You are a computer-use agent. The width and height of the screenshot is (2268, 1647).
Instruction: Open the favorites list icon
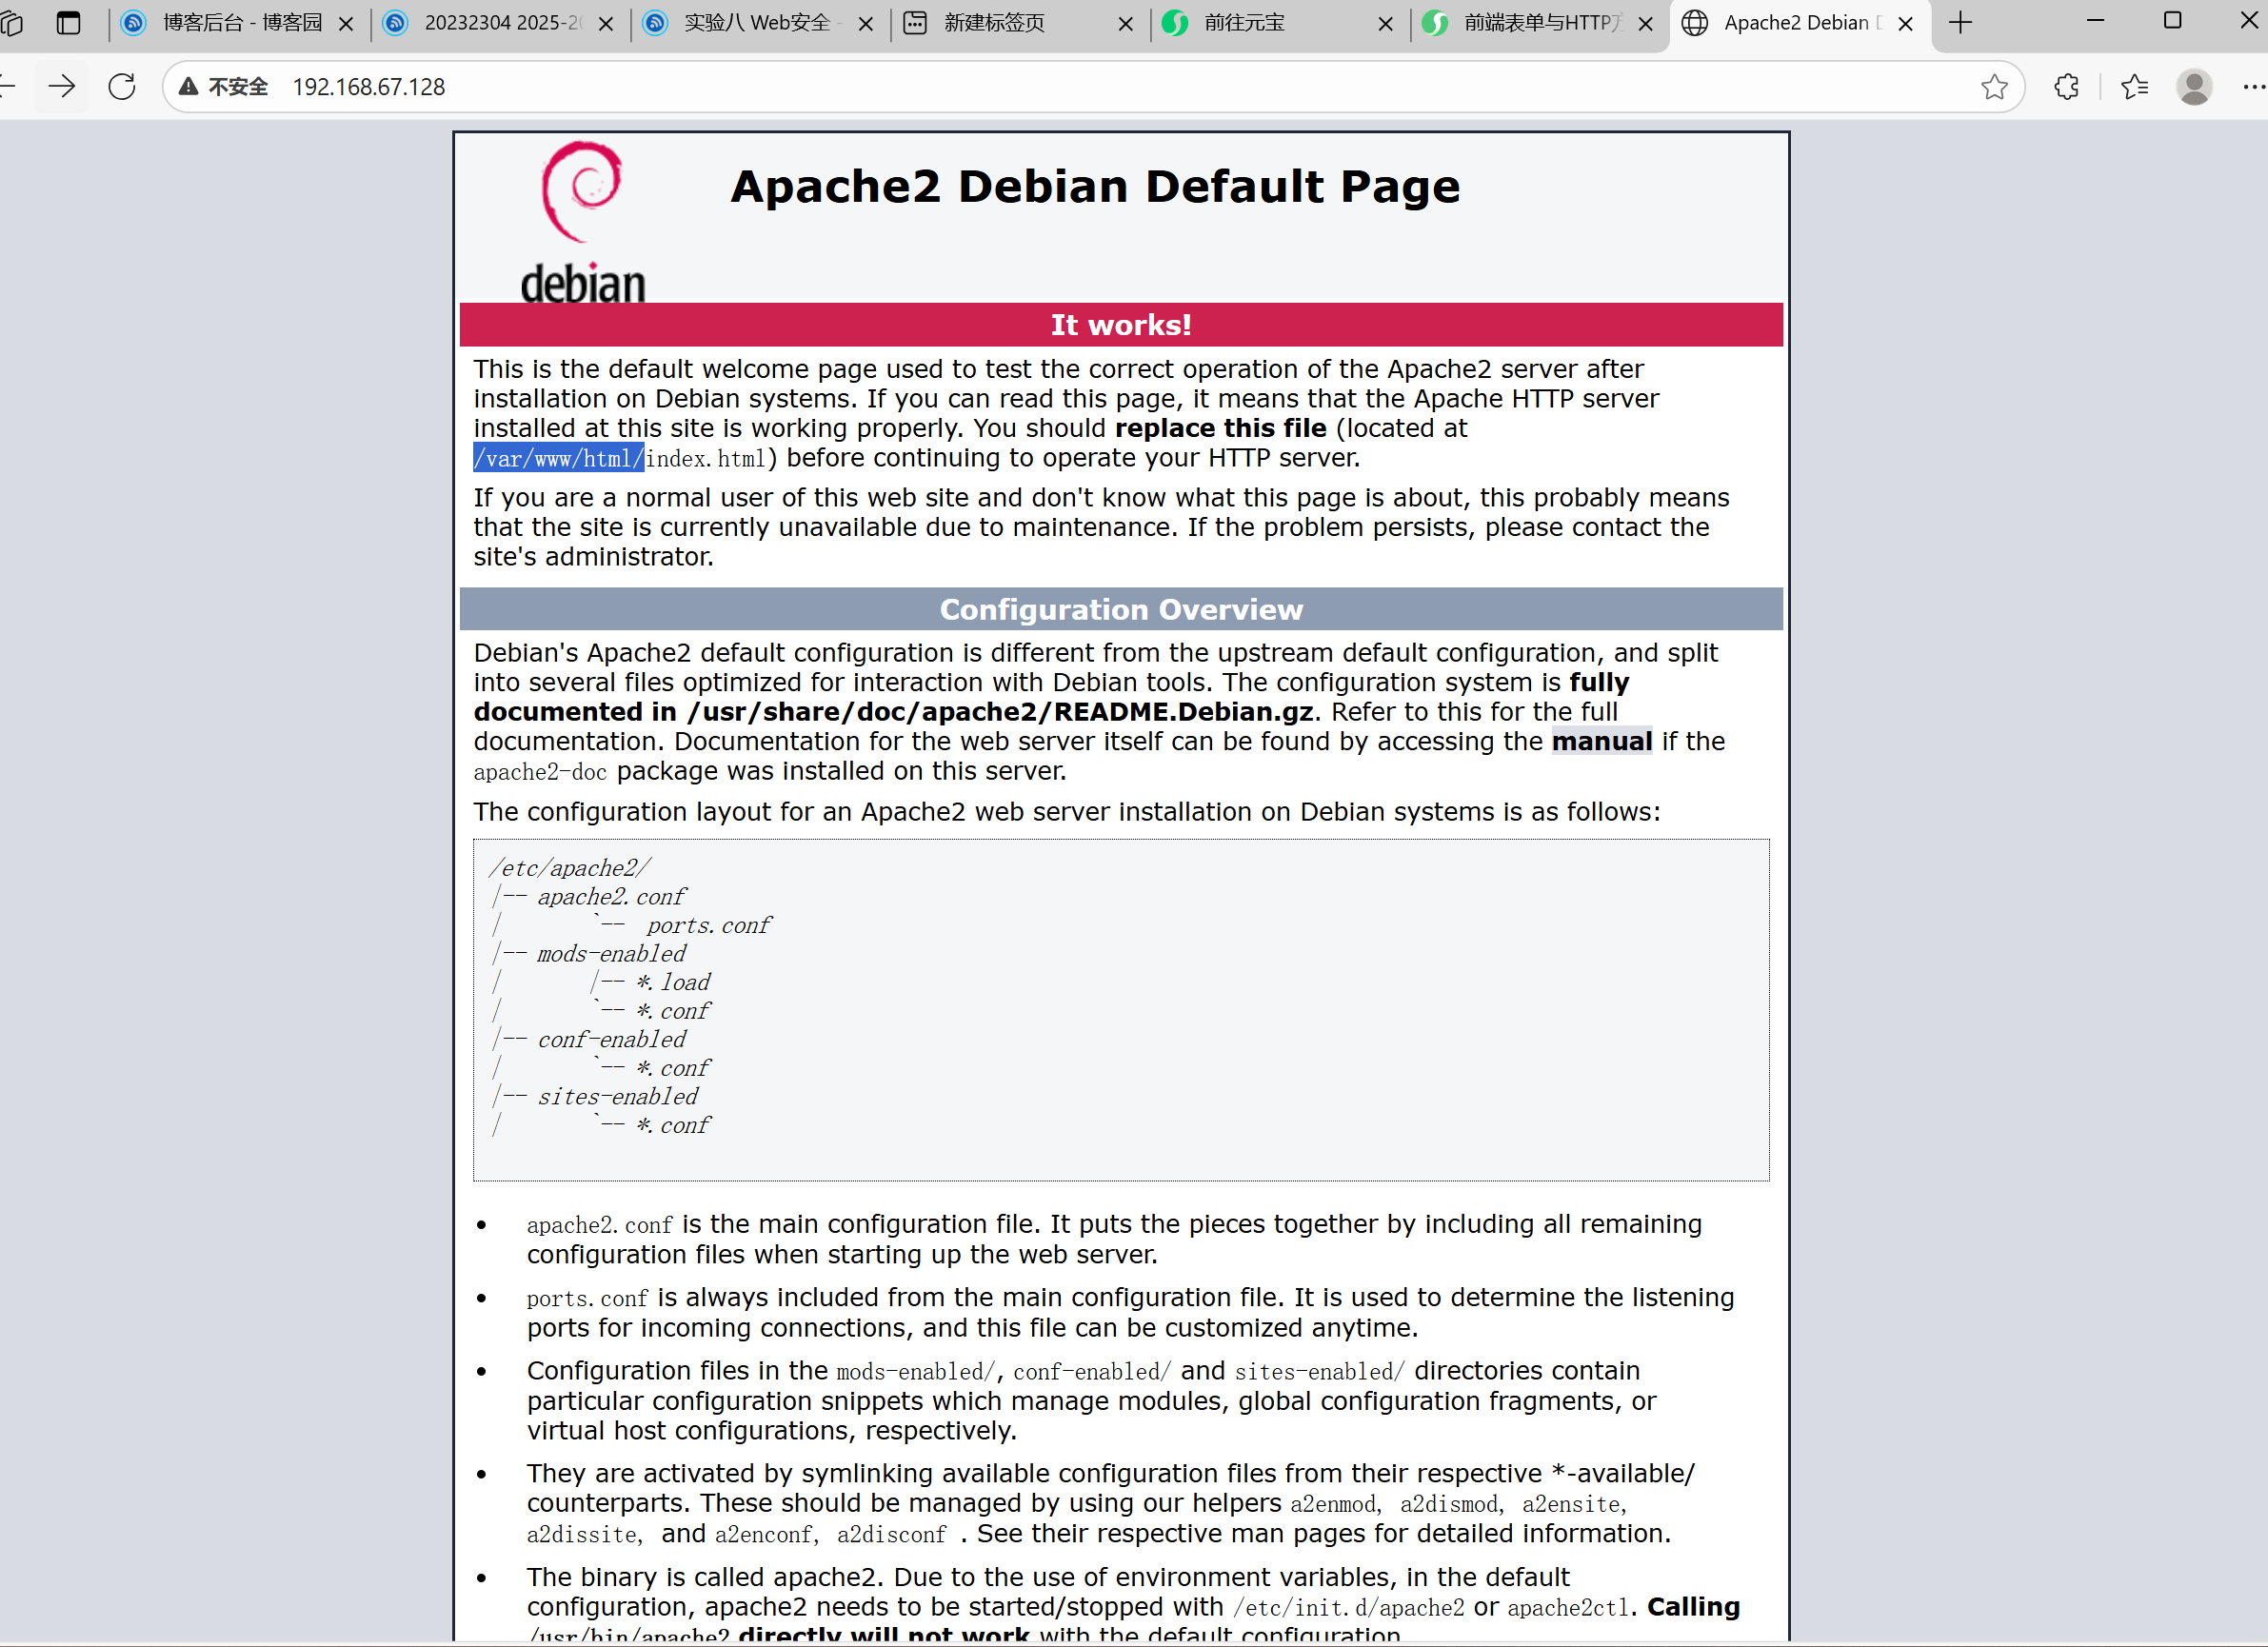[x=2134, y=87]
